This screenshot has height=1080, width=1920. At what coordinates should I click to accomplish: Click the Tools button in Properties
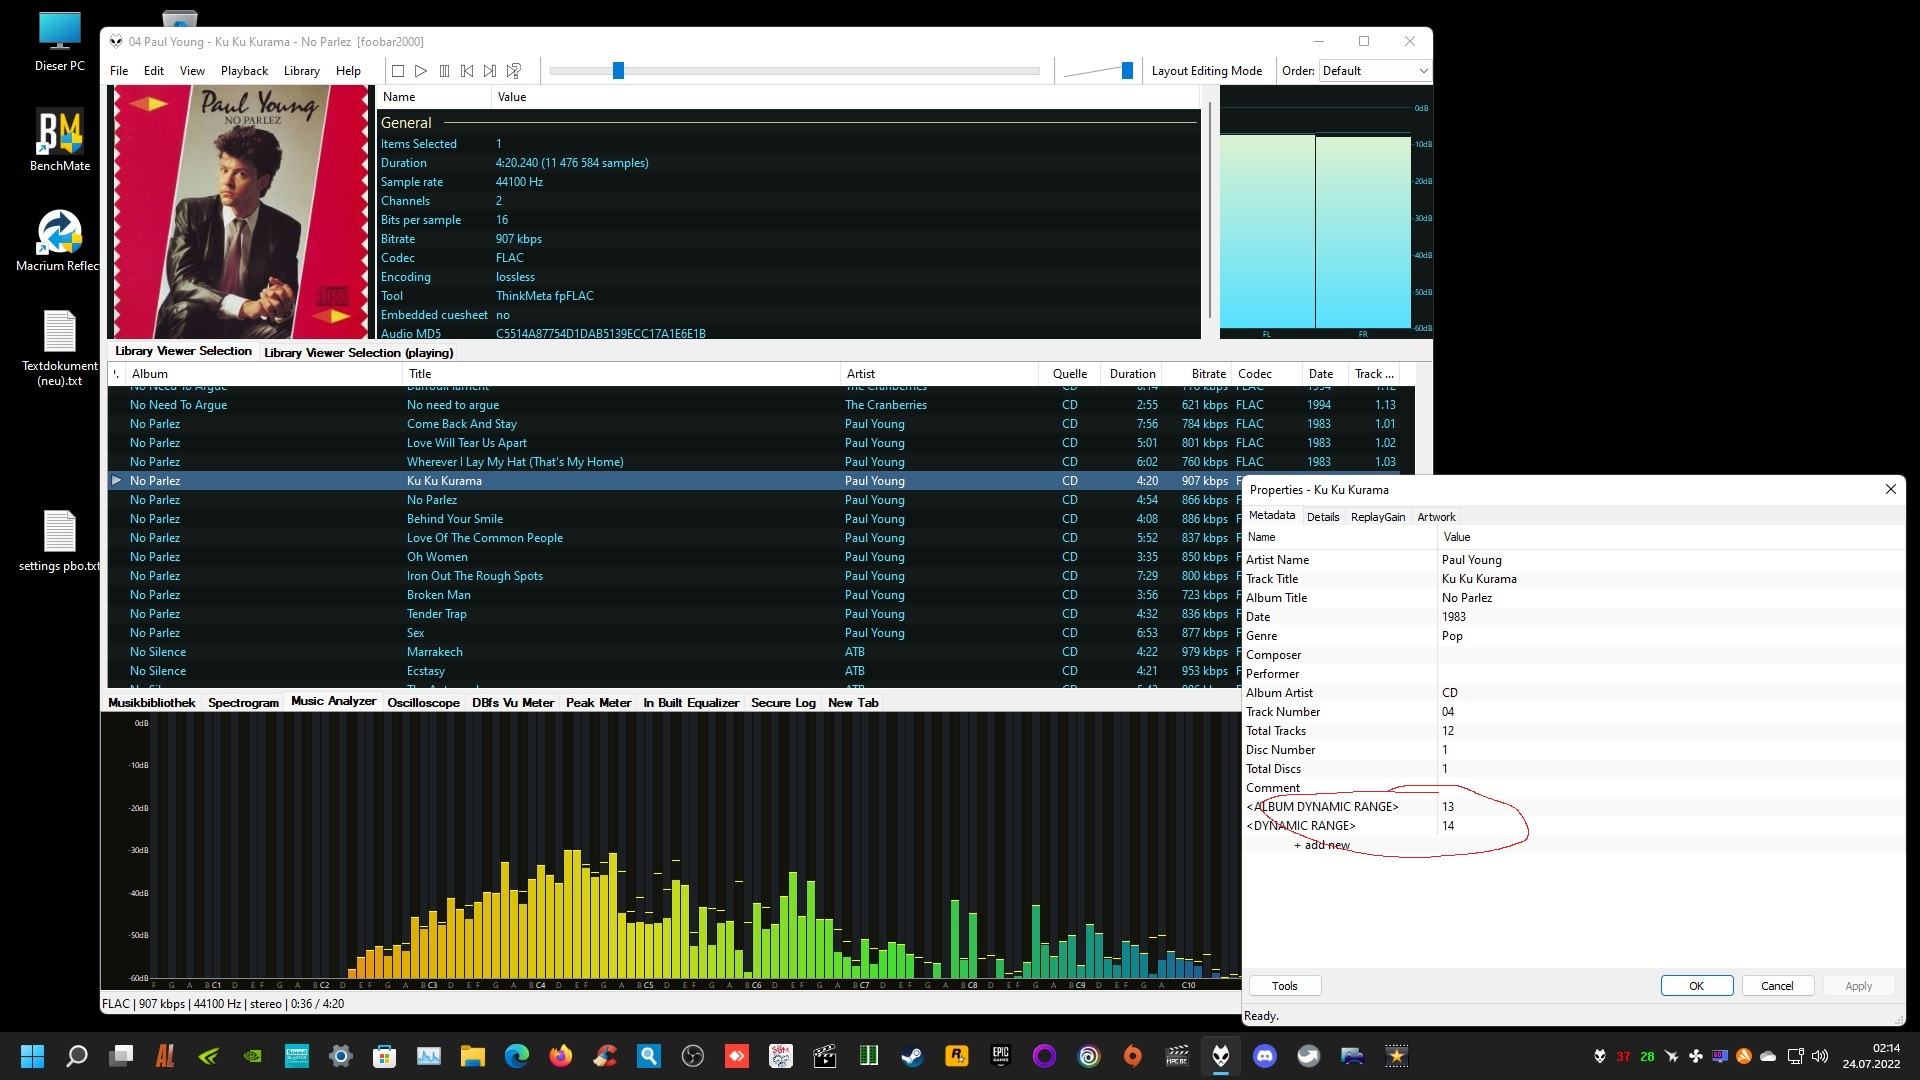click(x=1284, y=986)
